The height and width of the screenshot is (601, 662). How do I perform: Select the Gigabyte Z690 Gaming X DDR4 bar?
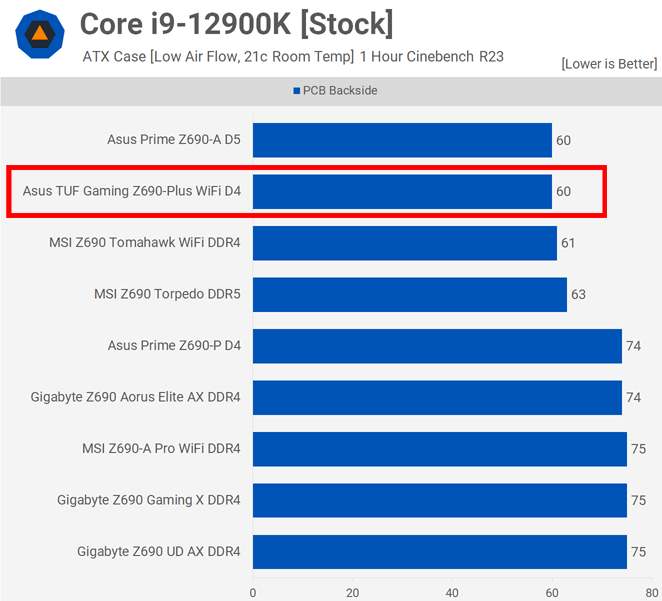[x=439, y=500]
